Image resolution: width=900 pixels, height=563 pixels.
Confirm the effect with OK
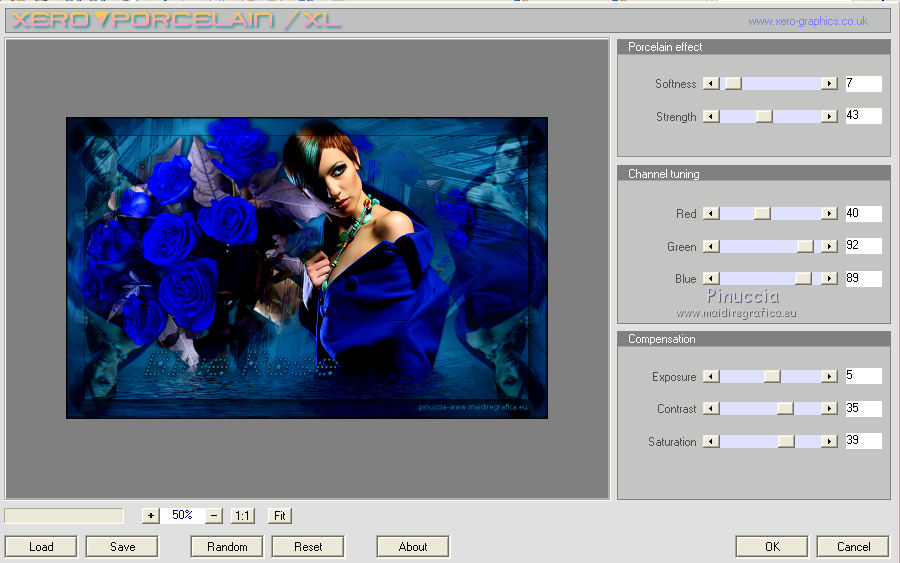pos(772,547)
